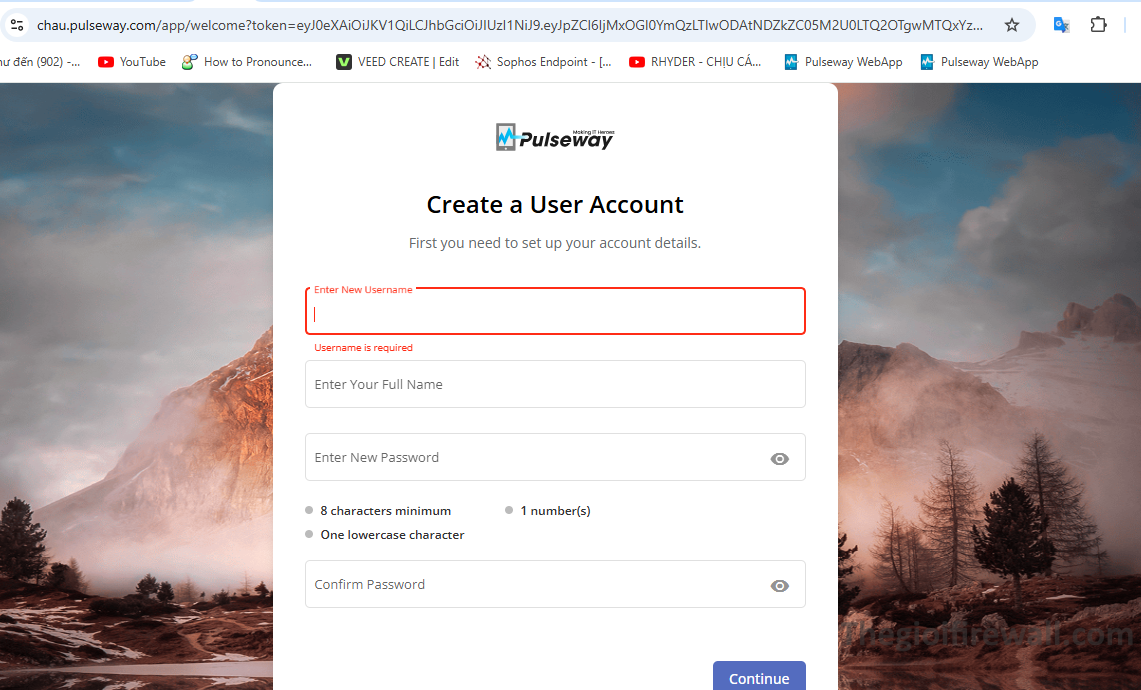The height and width of the screenshot is (690, 1141).
Task: Open the last Pulseway WebApp bookmark
Action: (979, 62)
